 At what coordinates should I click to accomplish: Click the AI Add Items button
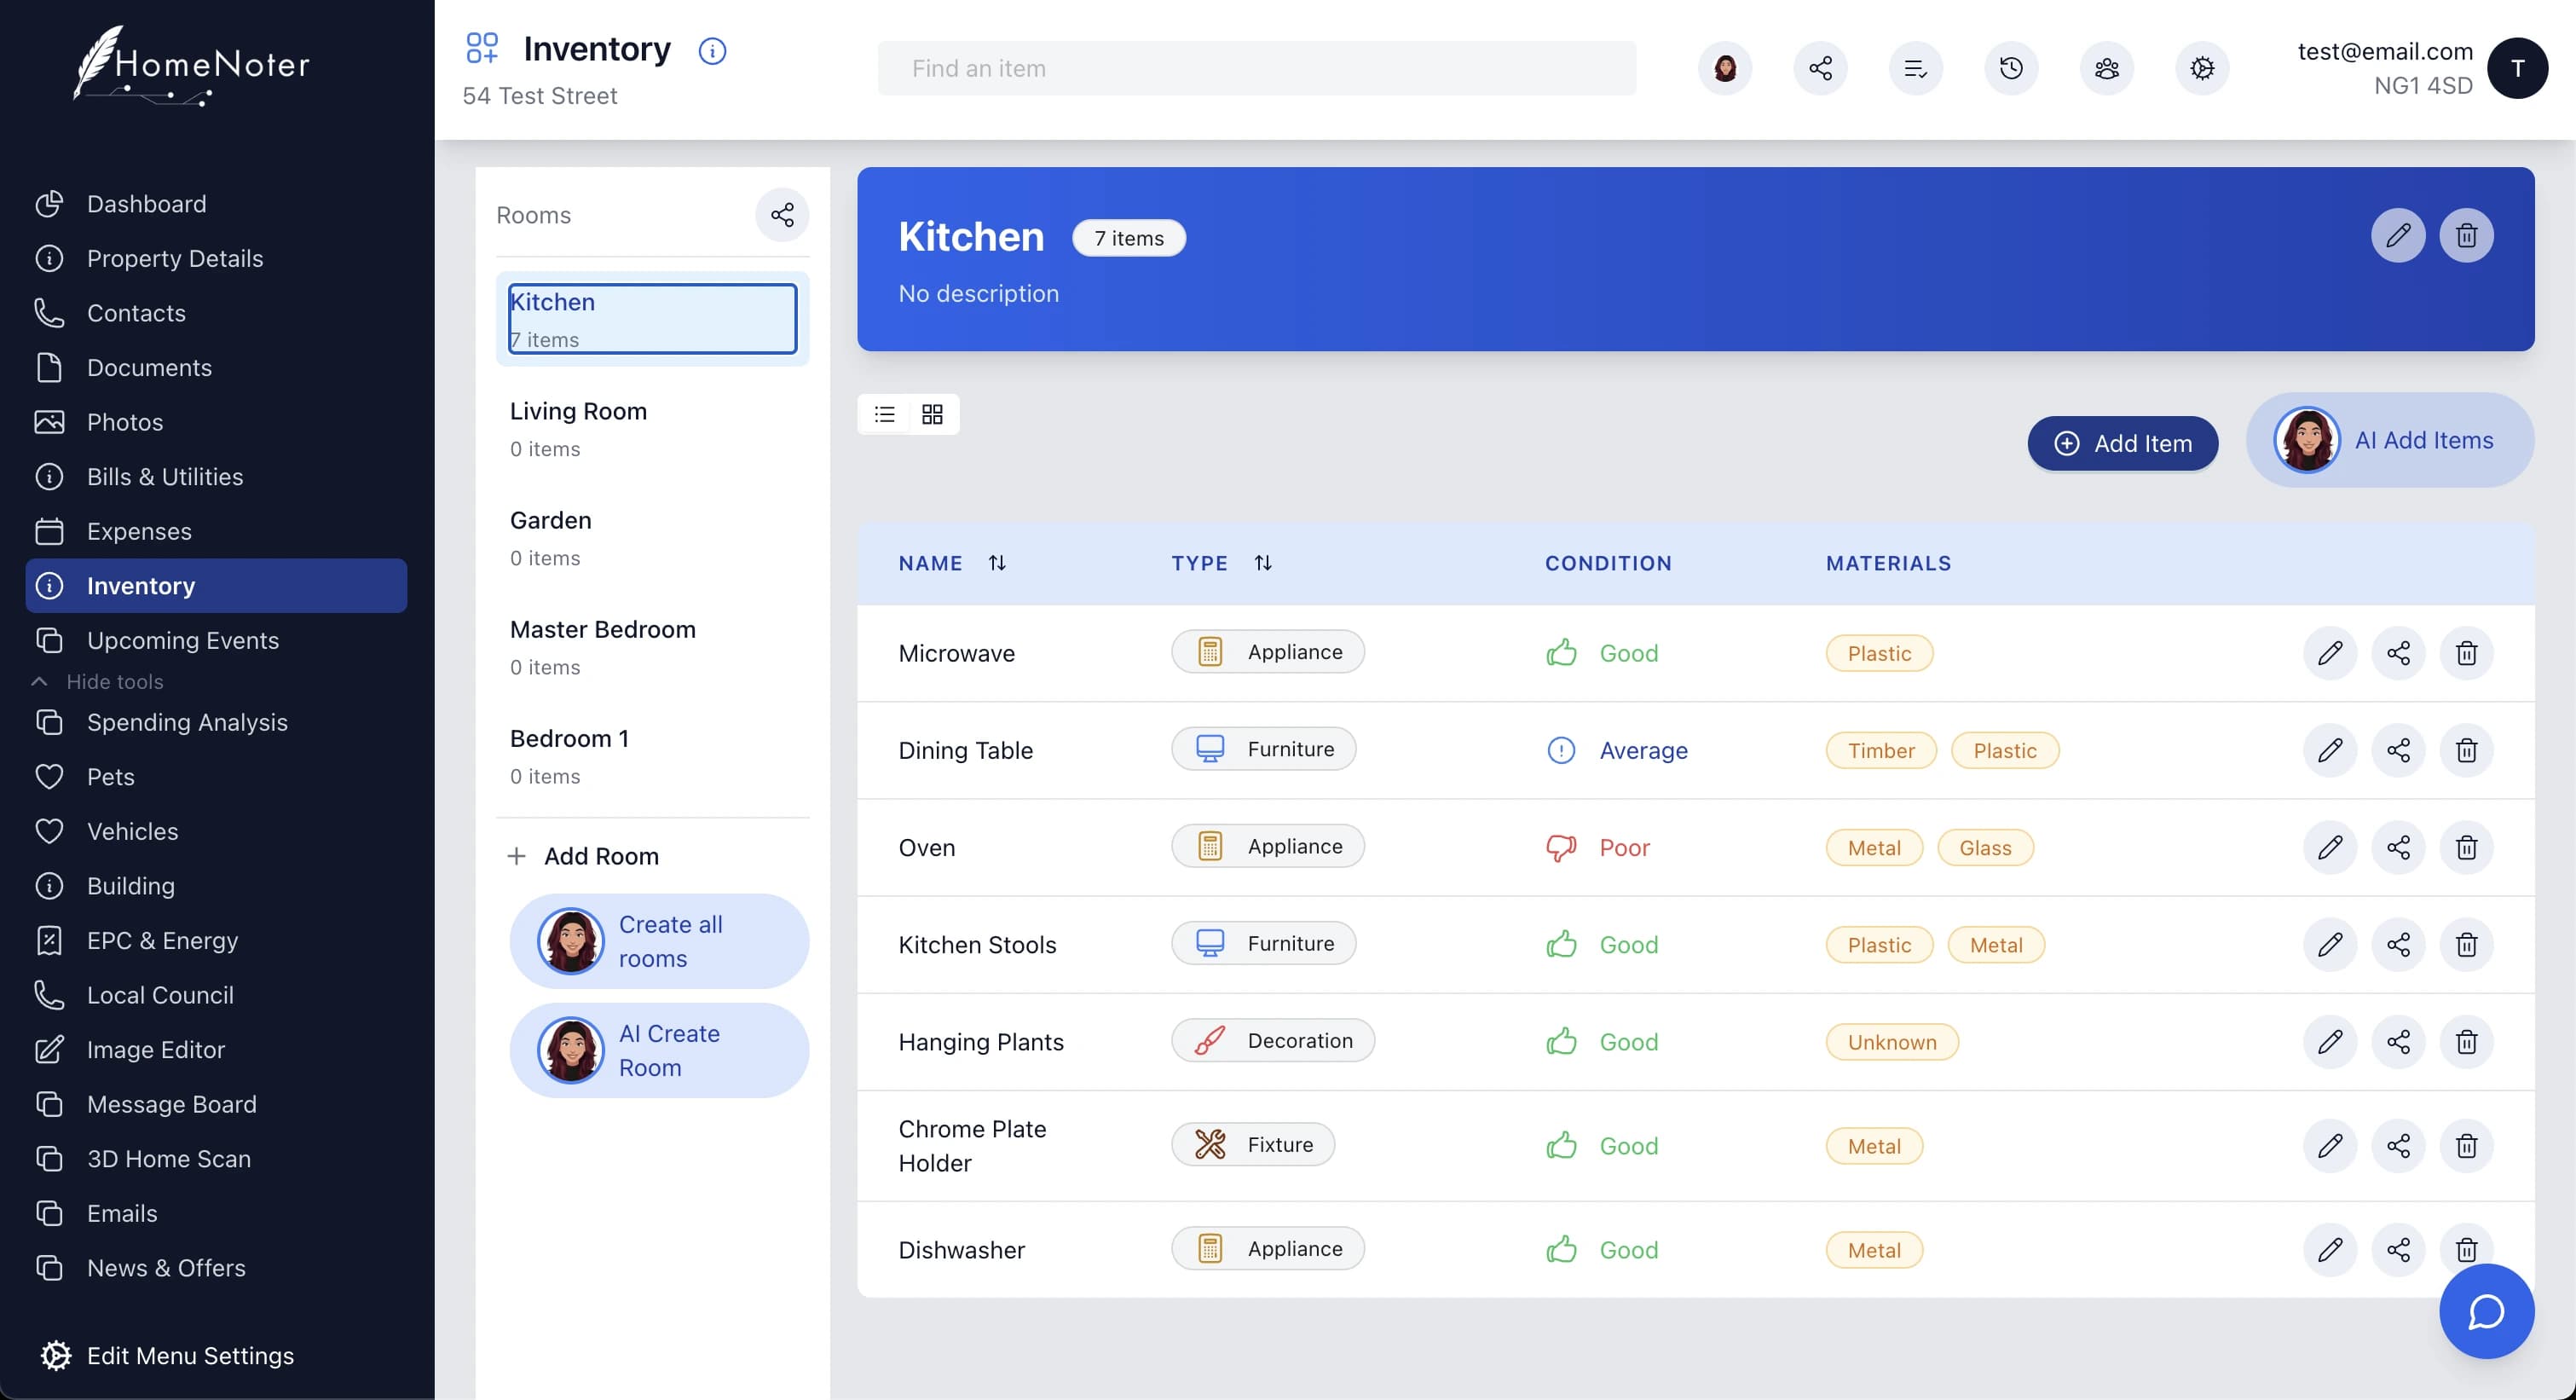click(x=2389, y=440)
